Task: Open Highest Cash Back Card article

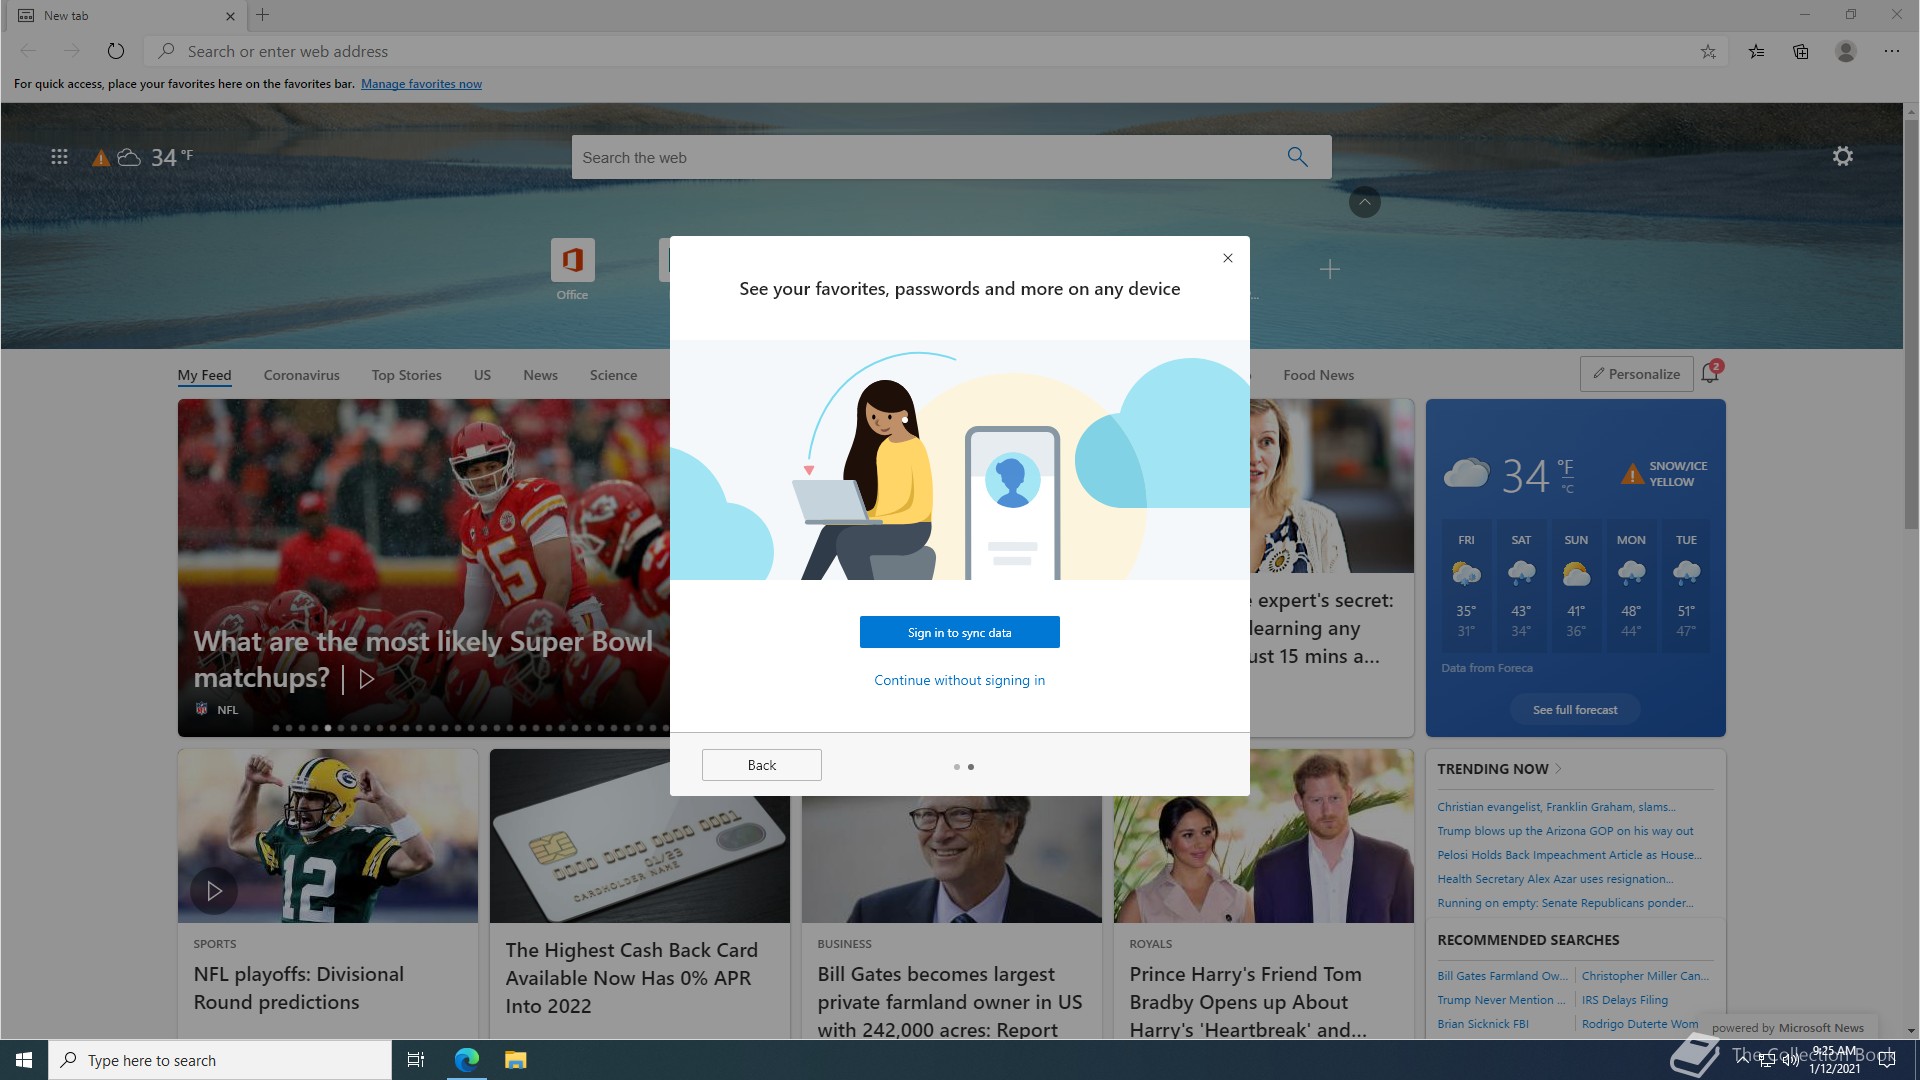Action: point(631,978)
